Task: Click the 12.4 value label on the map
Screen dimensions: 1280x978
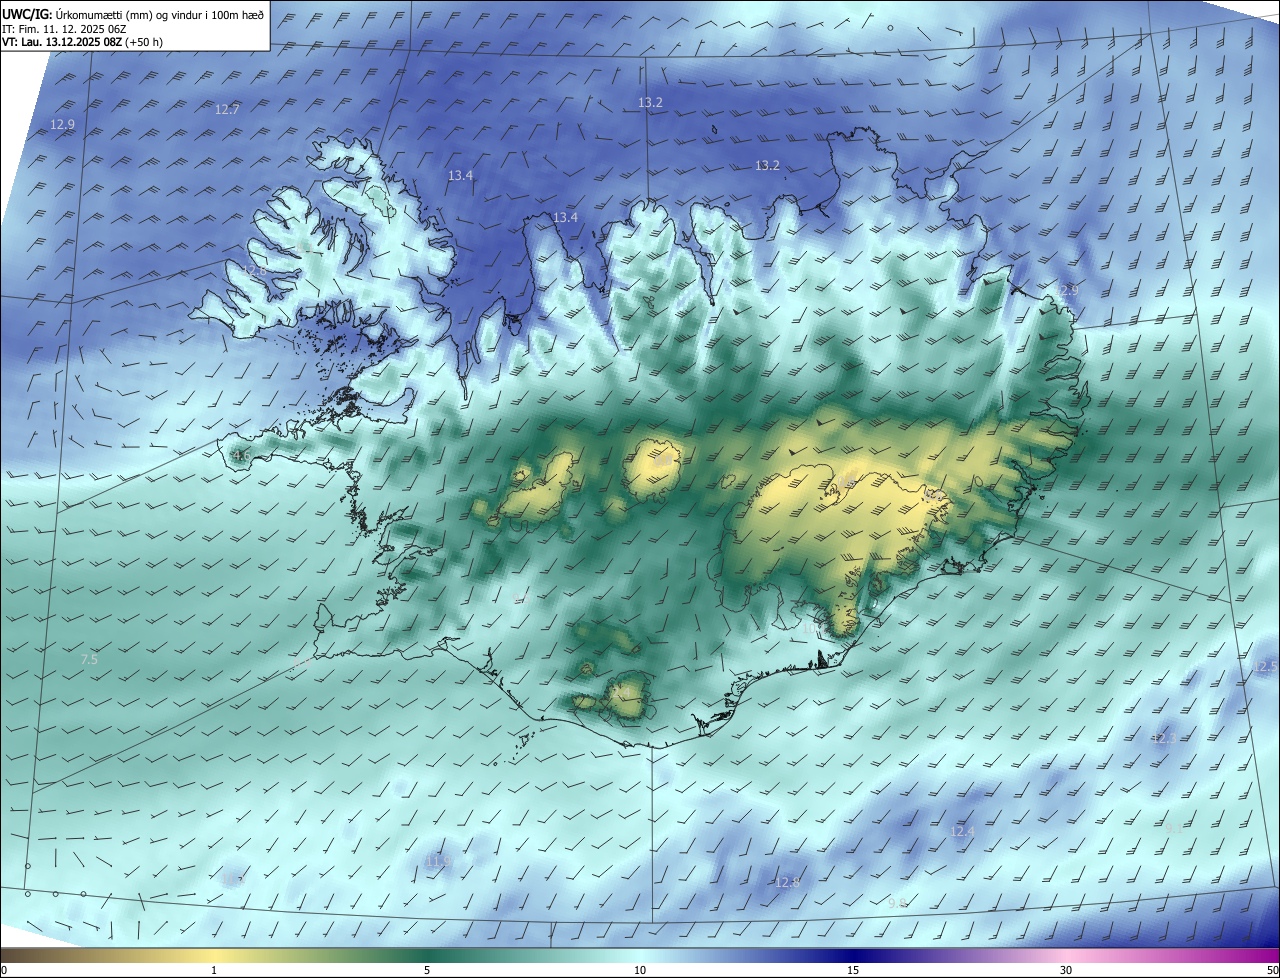Action: coord(962,831)
